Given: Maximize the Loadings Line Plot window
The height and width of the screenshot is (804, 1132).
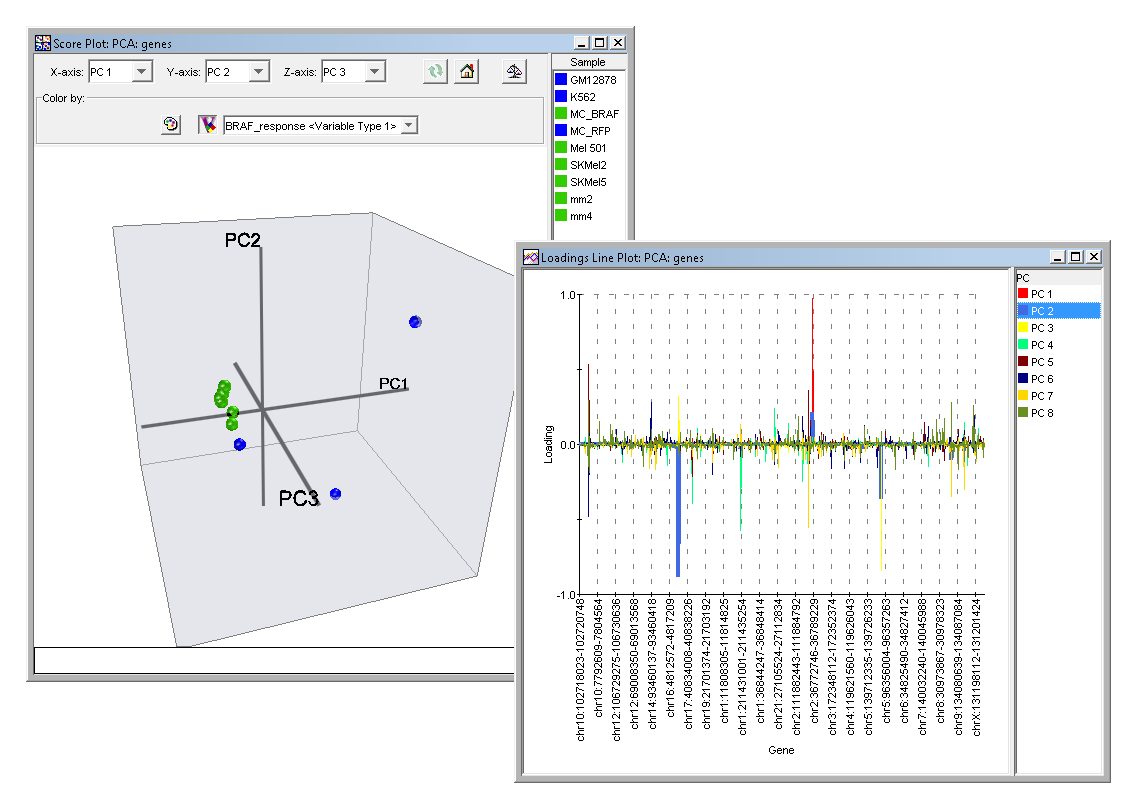Looking at the screenshot, I should (1075, 257).
